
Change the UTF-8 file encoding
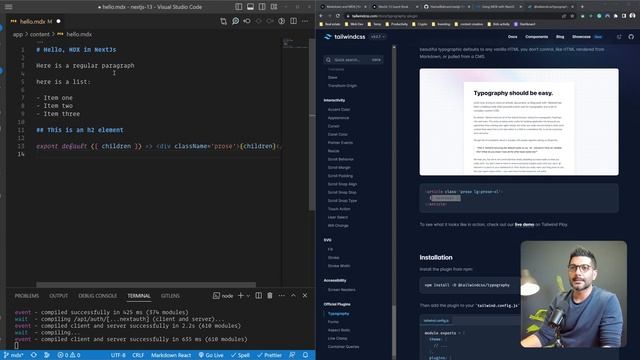(x=118, y=355)
